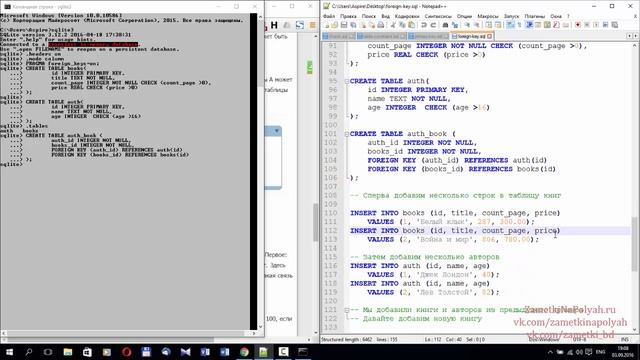The image size is (640, 360).
Task: Open dropdown arrow in middle window panel
Action: pyautogui.click(x=277, y=131)
